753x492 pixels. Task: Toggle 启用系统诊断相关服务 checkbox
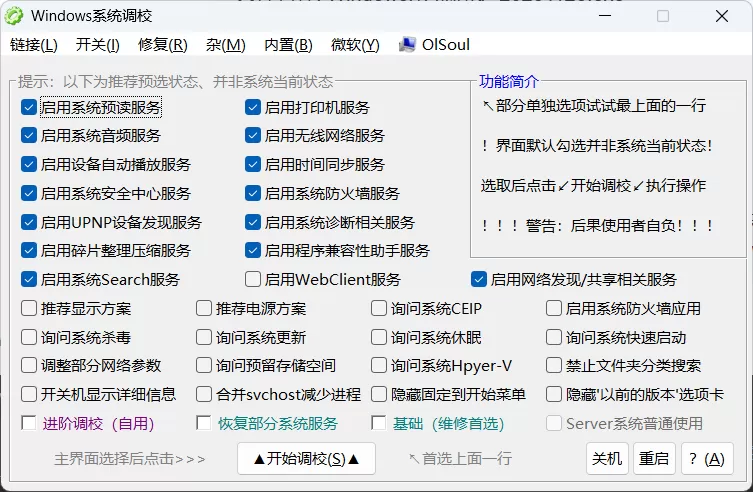pos(253,222)
